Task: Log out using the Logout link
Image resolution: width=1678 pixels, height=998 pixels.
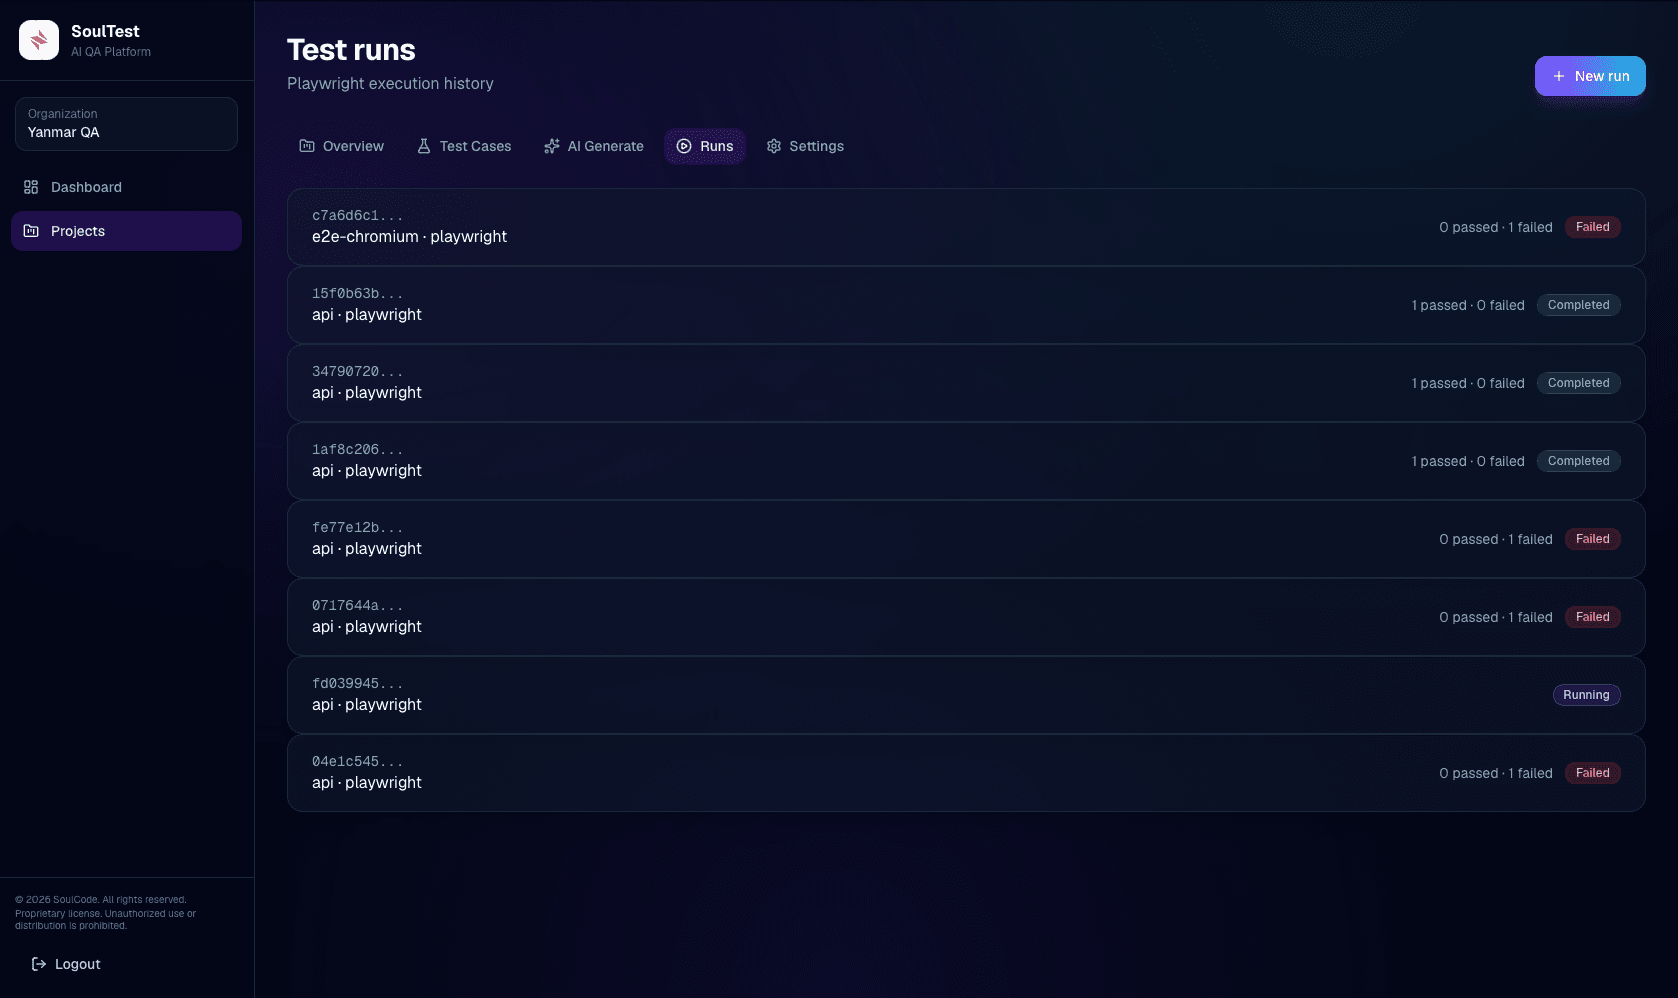Action: (66, 964)
